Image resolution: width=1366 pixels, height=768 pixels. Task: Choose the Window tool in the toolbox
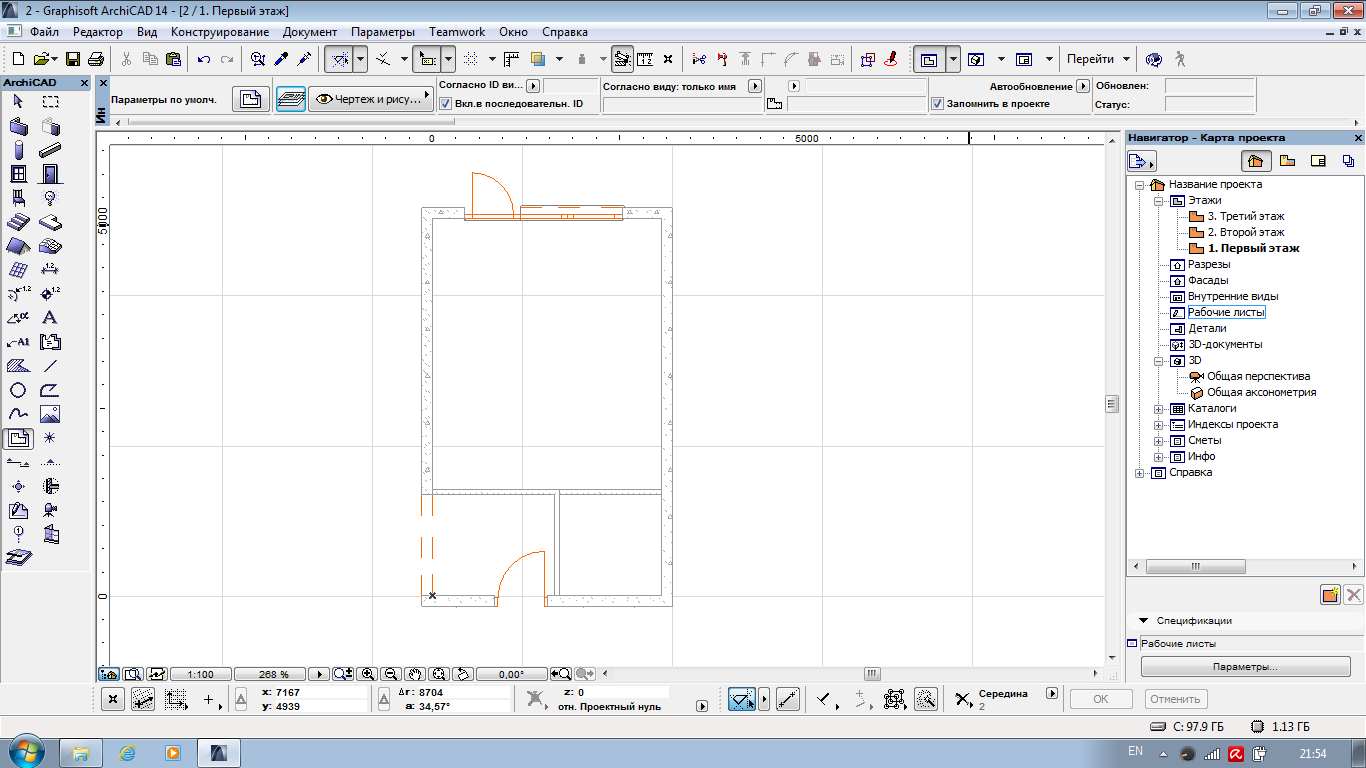point(18,174)
